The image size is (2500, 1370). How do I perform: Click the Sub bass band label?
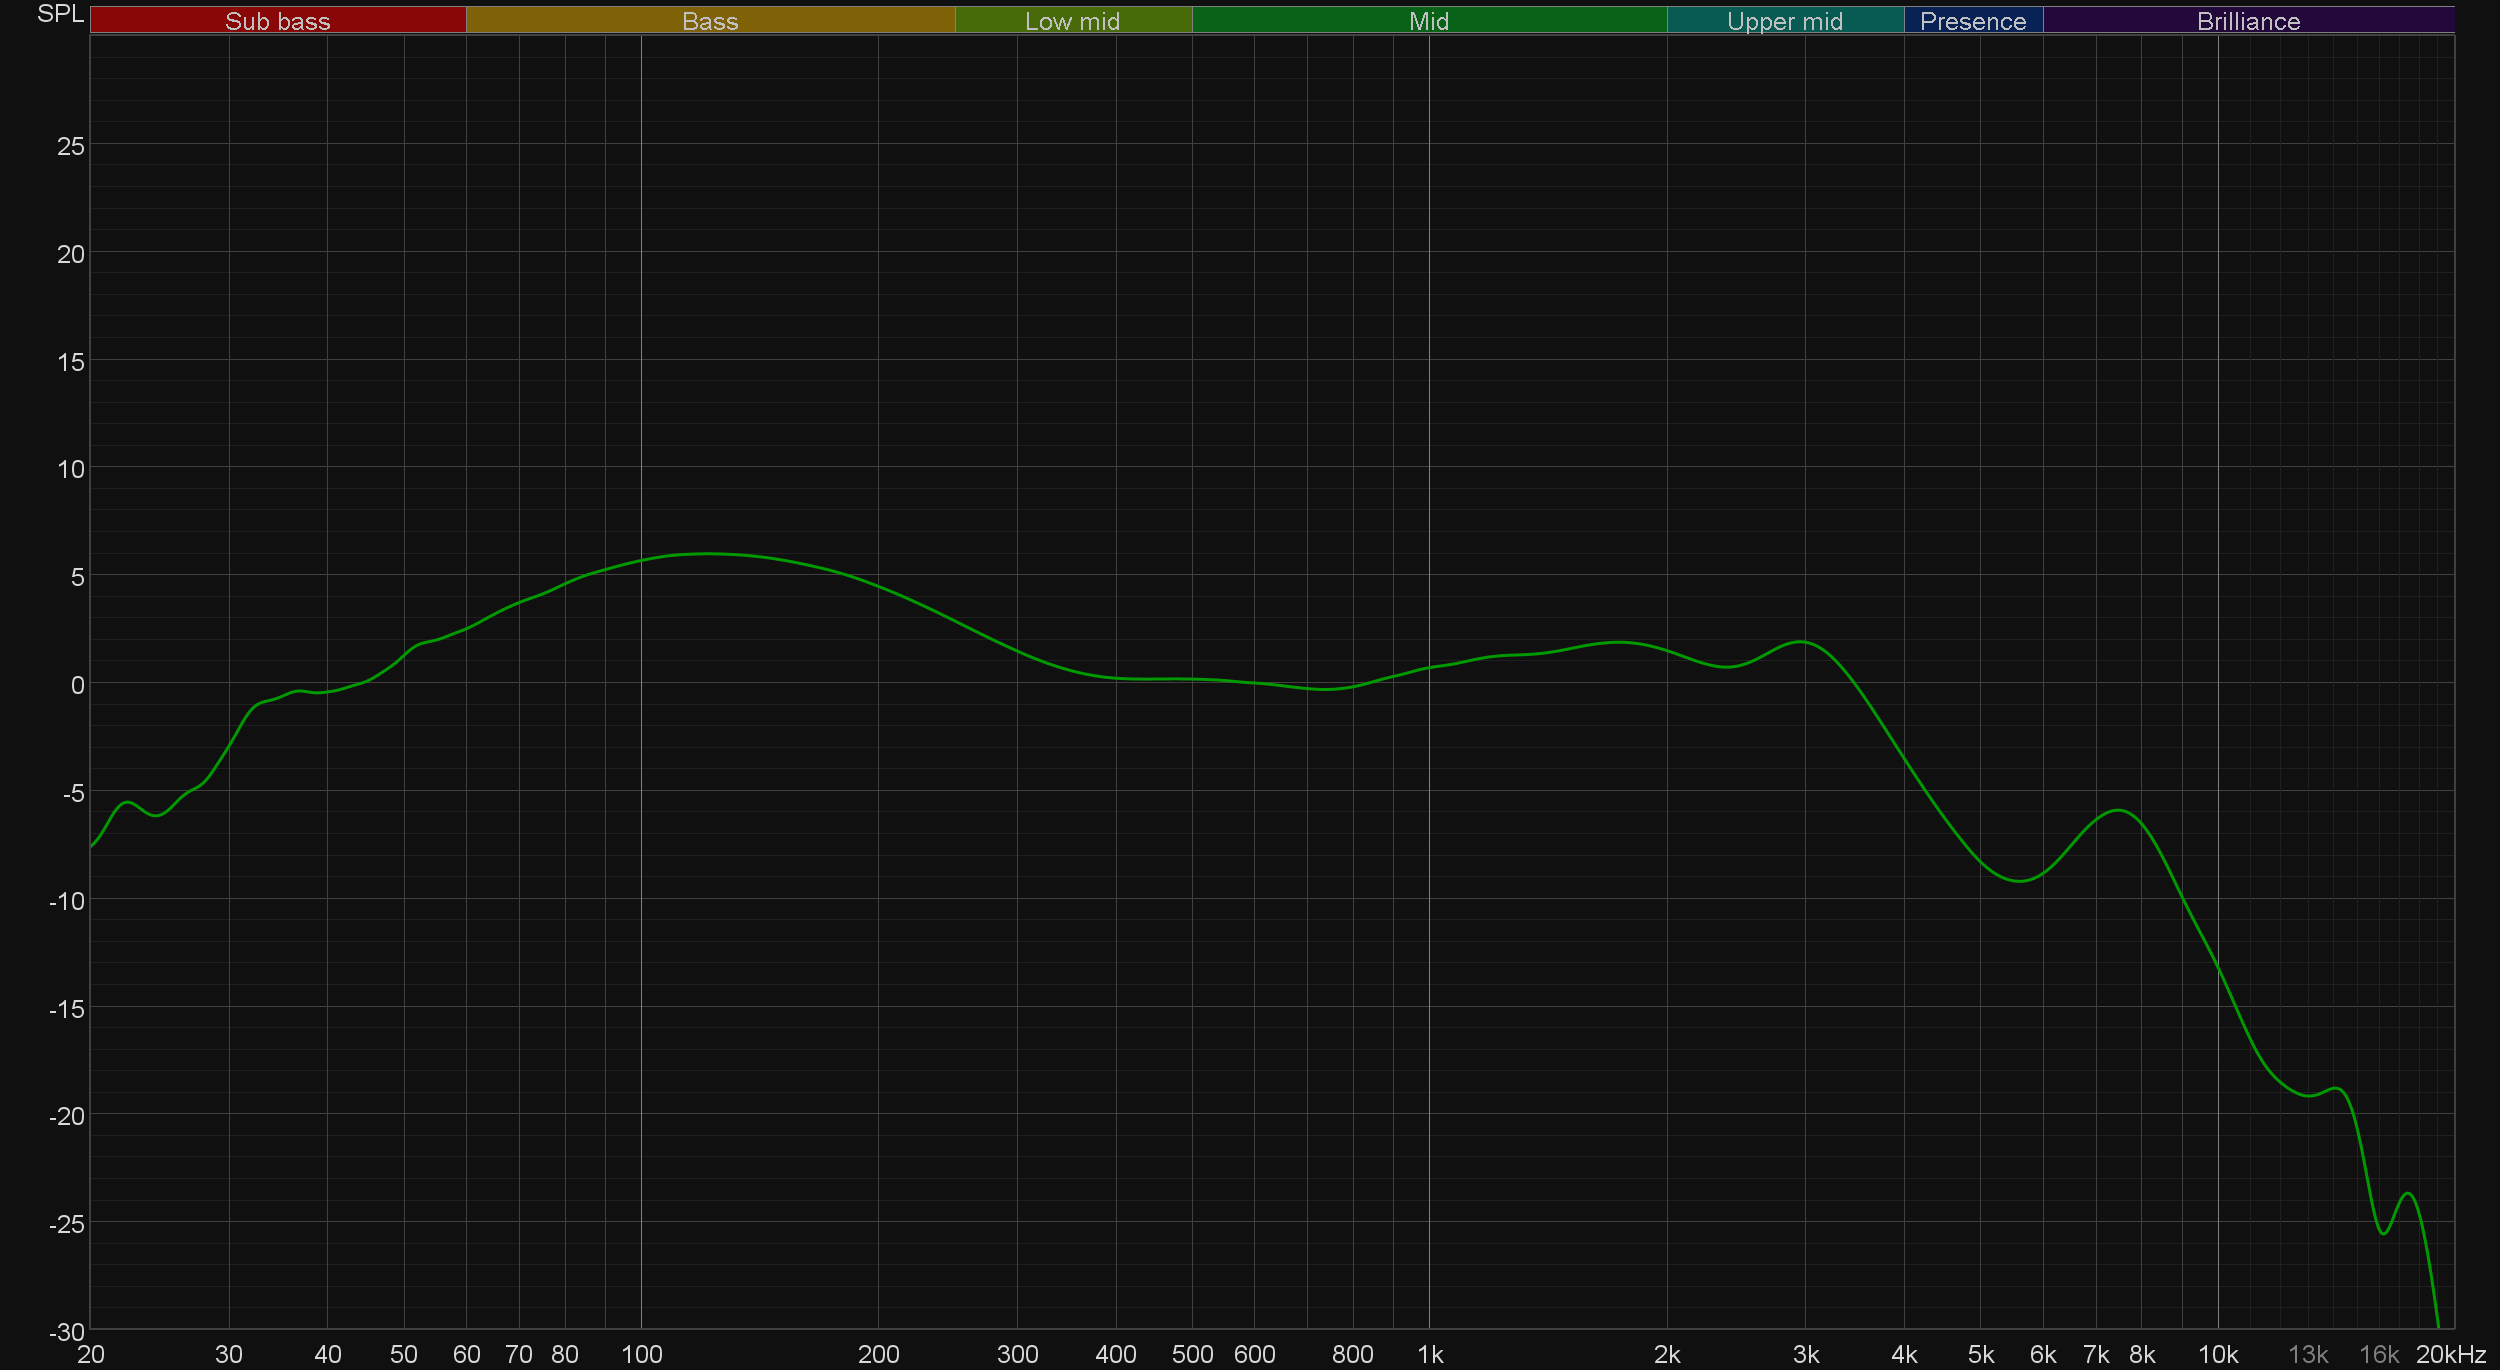pyautogui.click(x=277, y=21)
